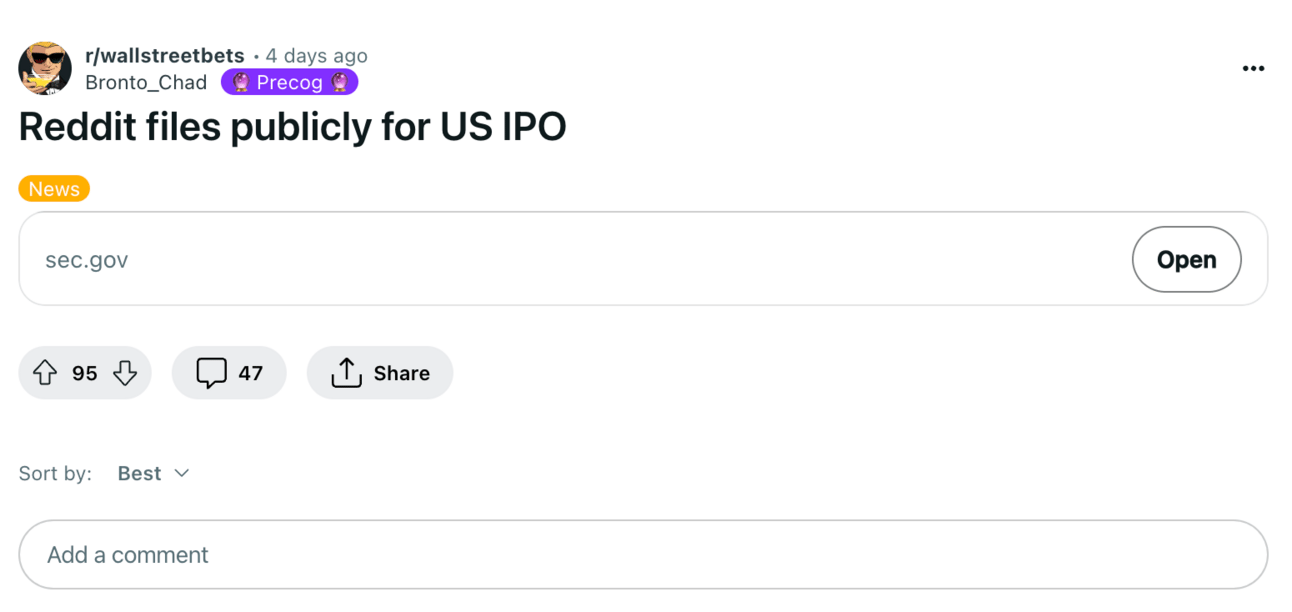
Task: Click the sec.gov link text
Action: tap(87, 260)
